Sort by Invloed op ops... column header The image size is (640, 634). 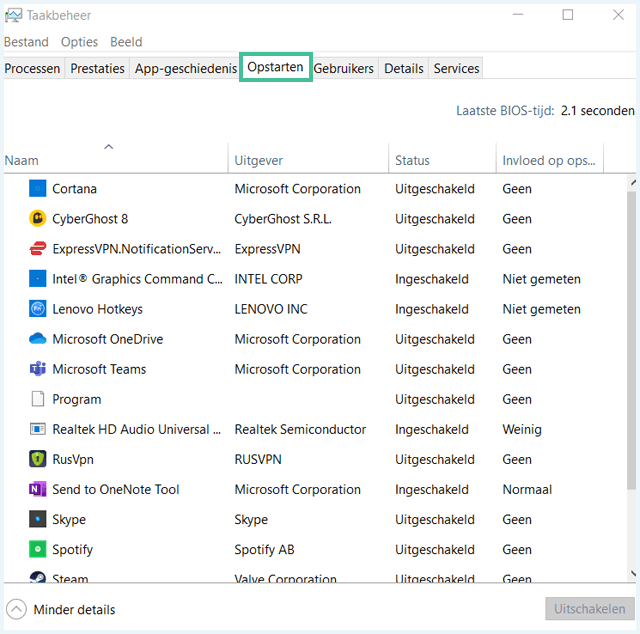[549, 160]
